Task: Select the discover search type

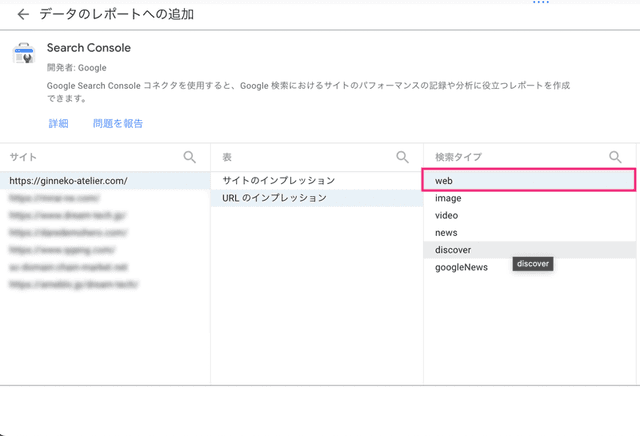Action: pos(530,250)
